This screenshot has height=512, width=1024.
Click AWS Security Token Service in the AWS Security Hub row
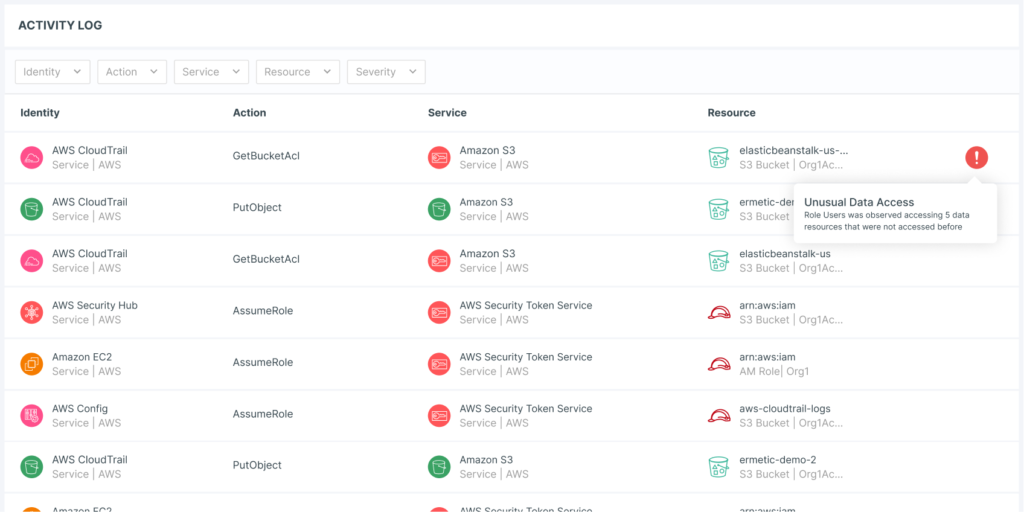point(526,305)
